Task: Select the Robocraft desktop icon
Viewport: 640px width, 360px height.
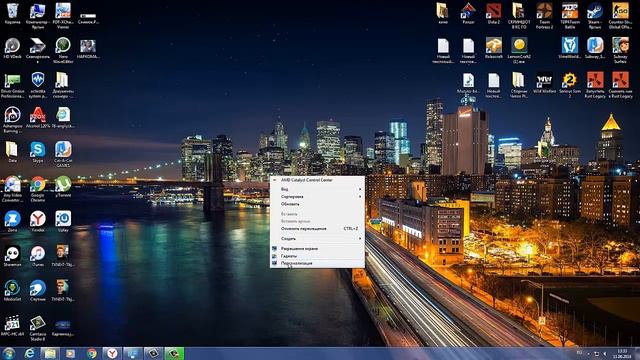Action: point(493,48)
